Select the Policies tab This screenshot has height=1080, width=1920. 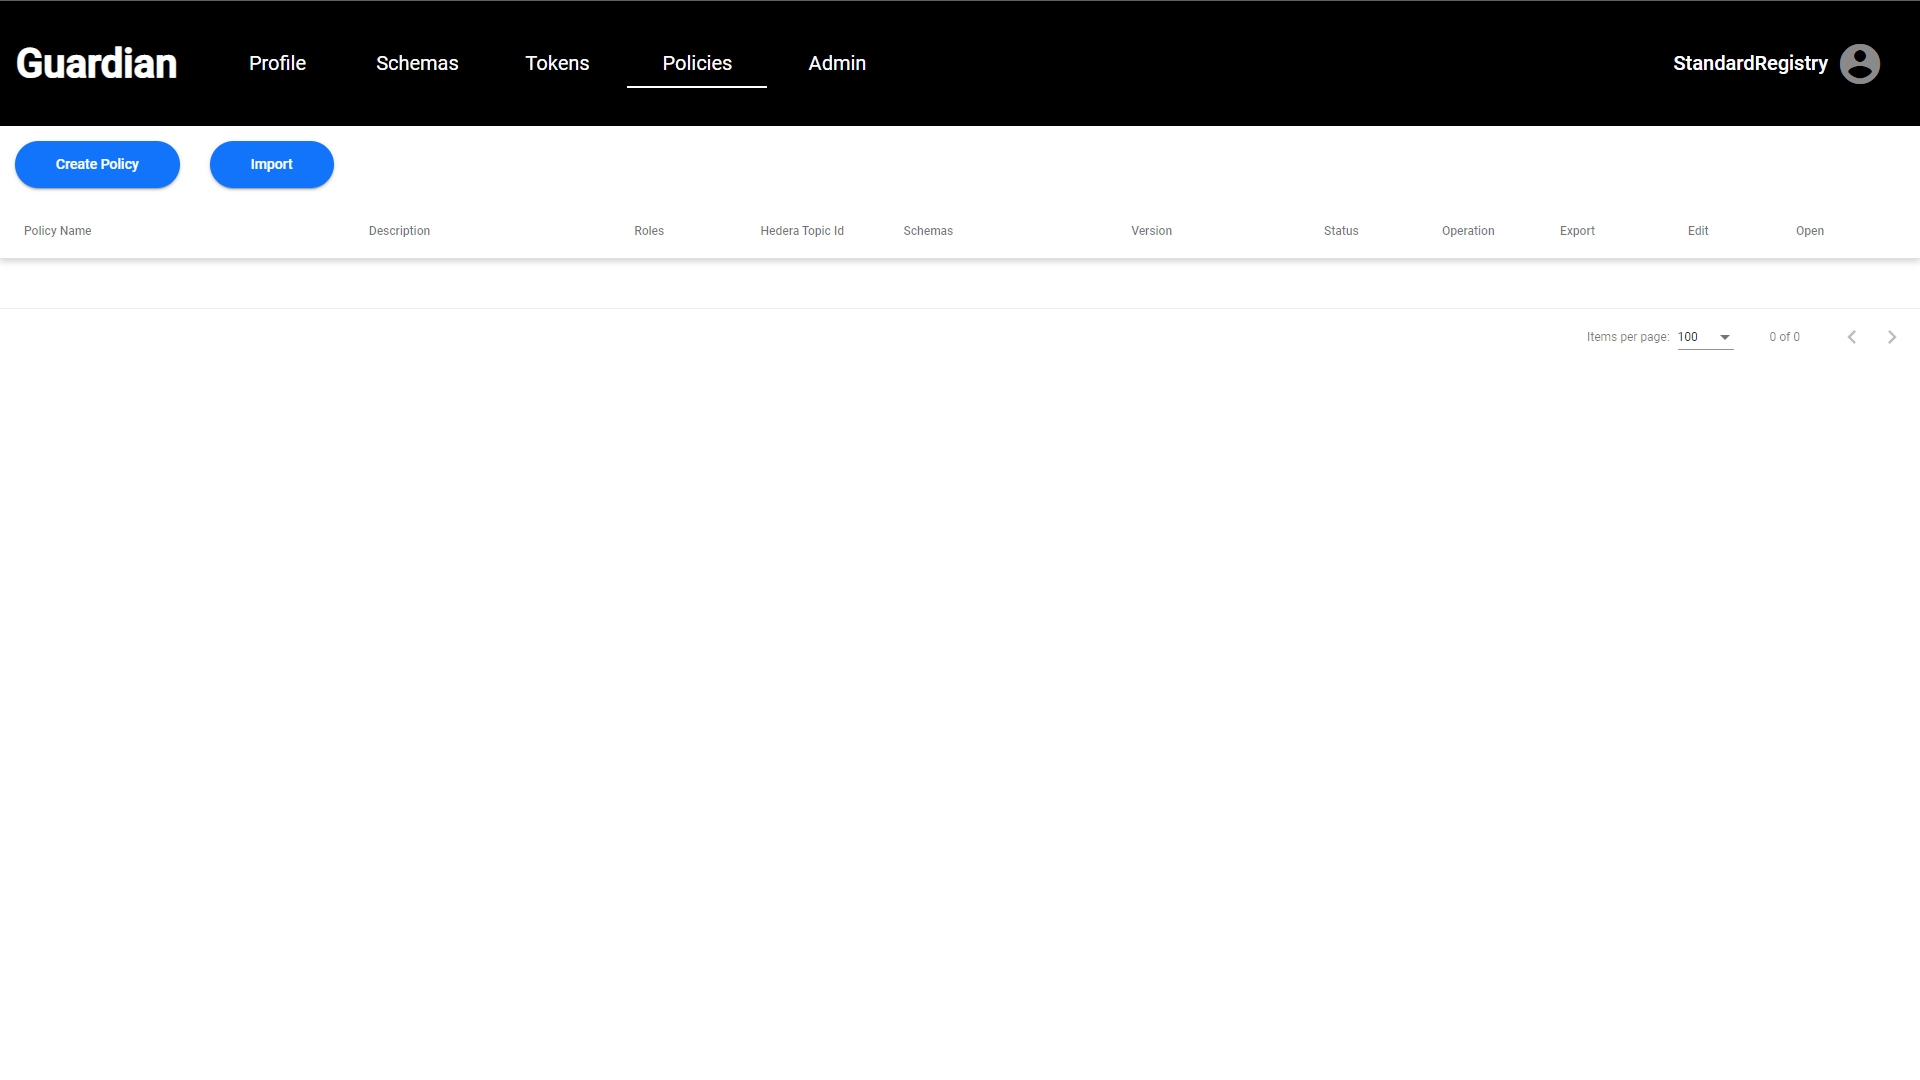[697, 63]
